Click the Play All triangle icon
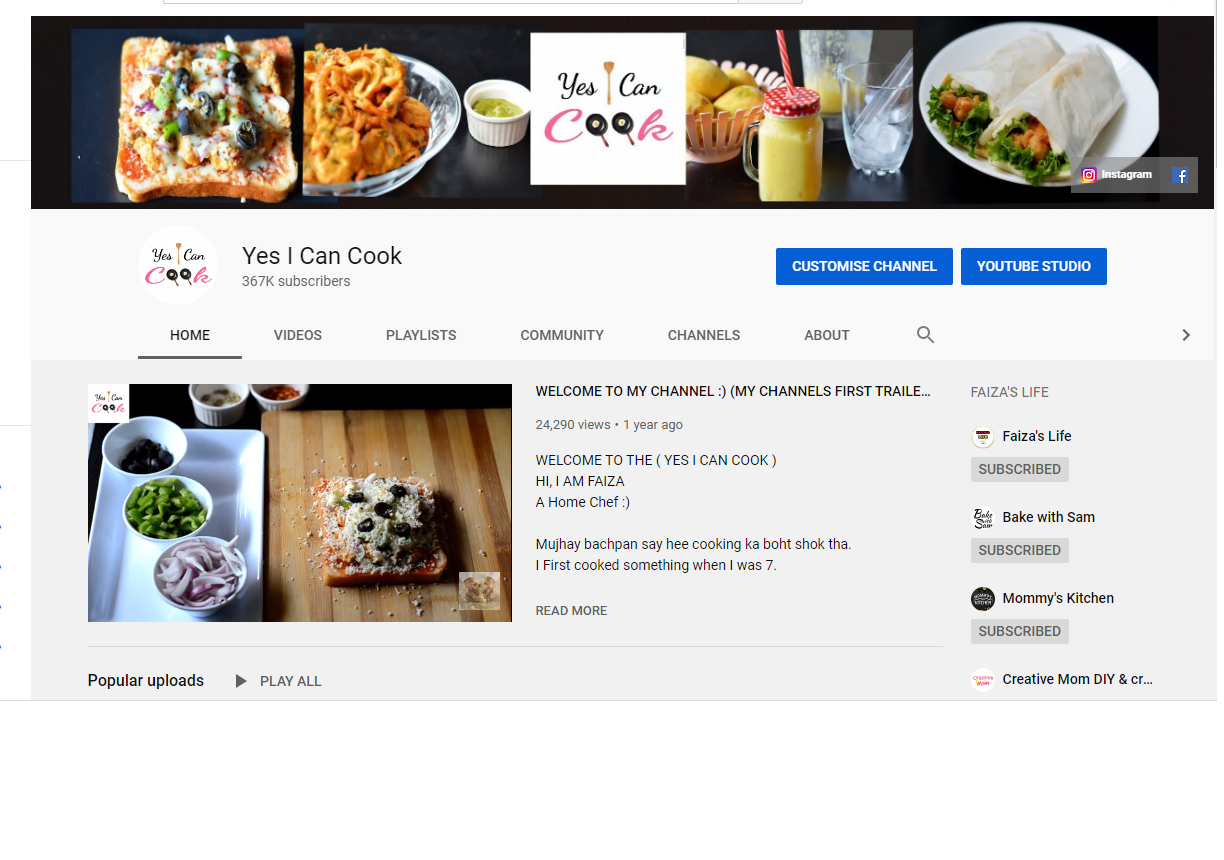 pos(241,681)
